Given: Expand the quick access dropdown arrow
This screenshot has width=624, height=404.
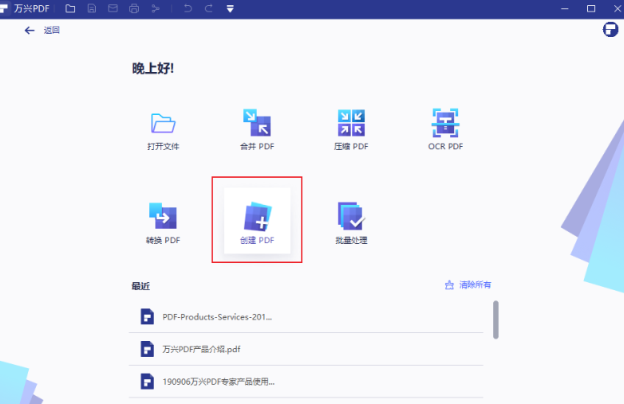Looking at the screenshot, I should (230, 9).
